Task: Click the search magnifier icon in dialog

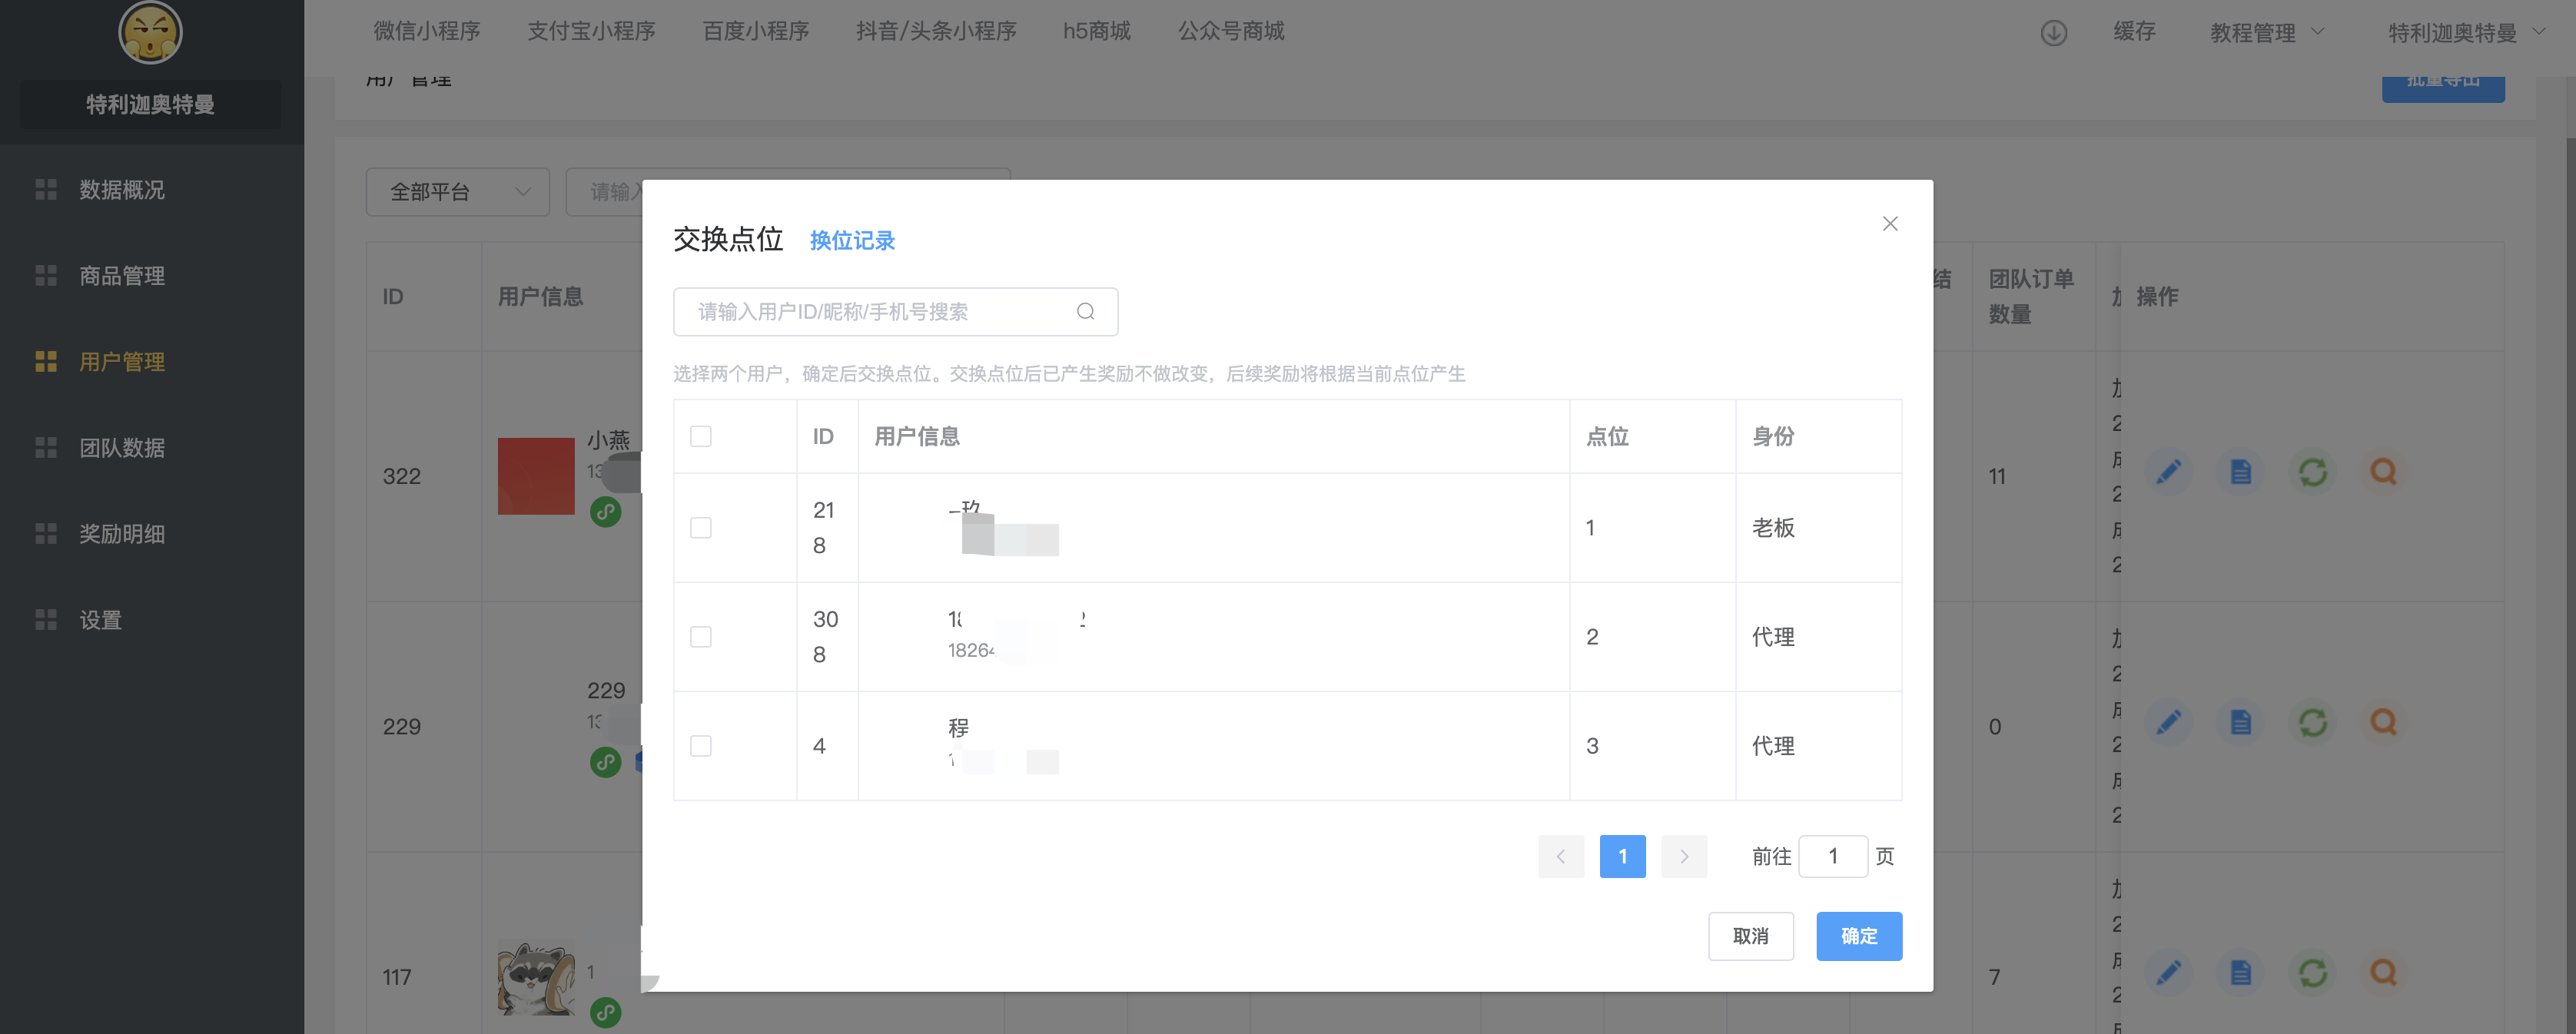Action: coord(1085,312)
